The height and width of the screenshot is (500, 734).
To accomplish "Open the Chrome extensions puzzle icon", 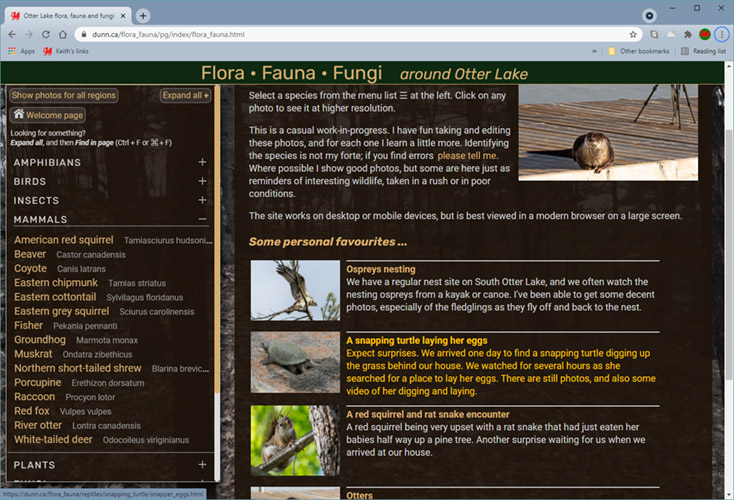I will [x=687, y=34].
